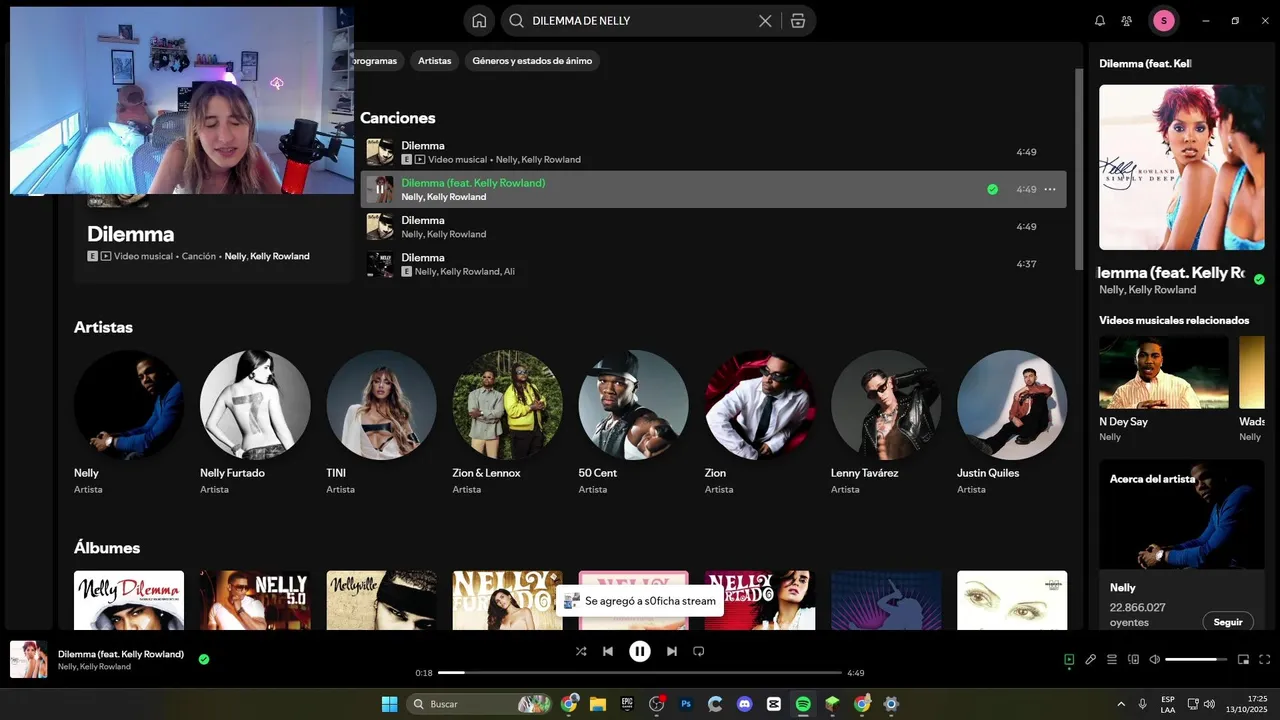Open the Nelly 5.0 album cover
The height and width of the screenshot is (720, 1280).
pos(255,600)
